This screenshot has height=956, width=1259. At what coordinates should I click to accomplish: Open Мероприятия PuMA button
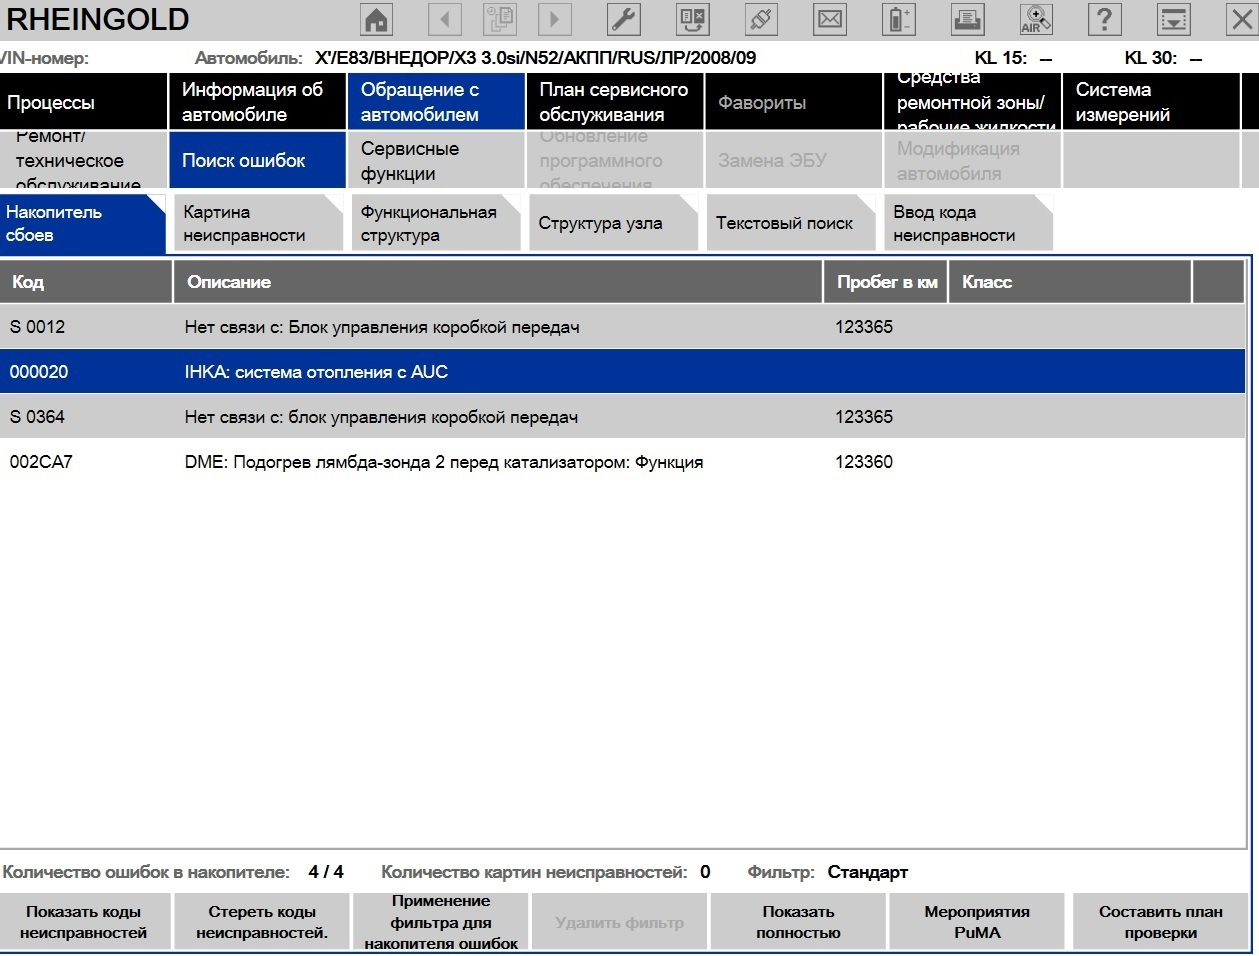(977, 922)
